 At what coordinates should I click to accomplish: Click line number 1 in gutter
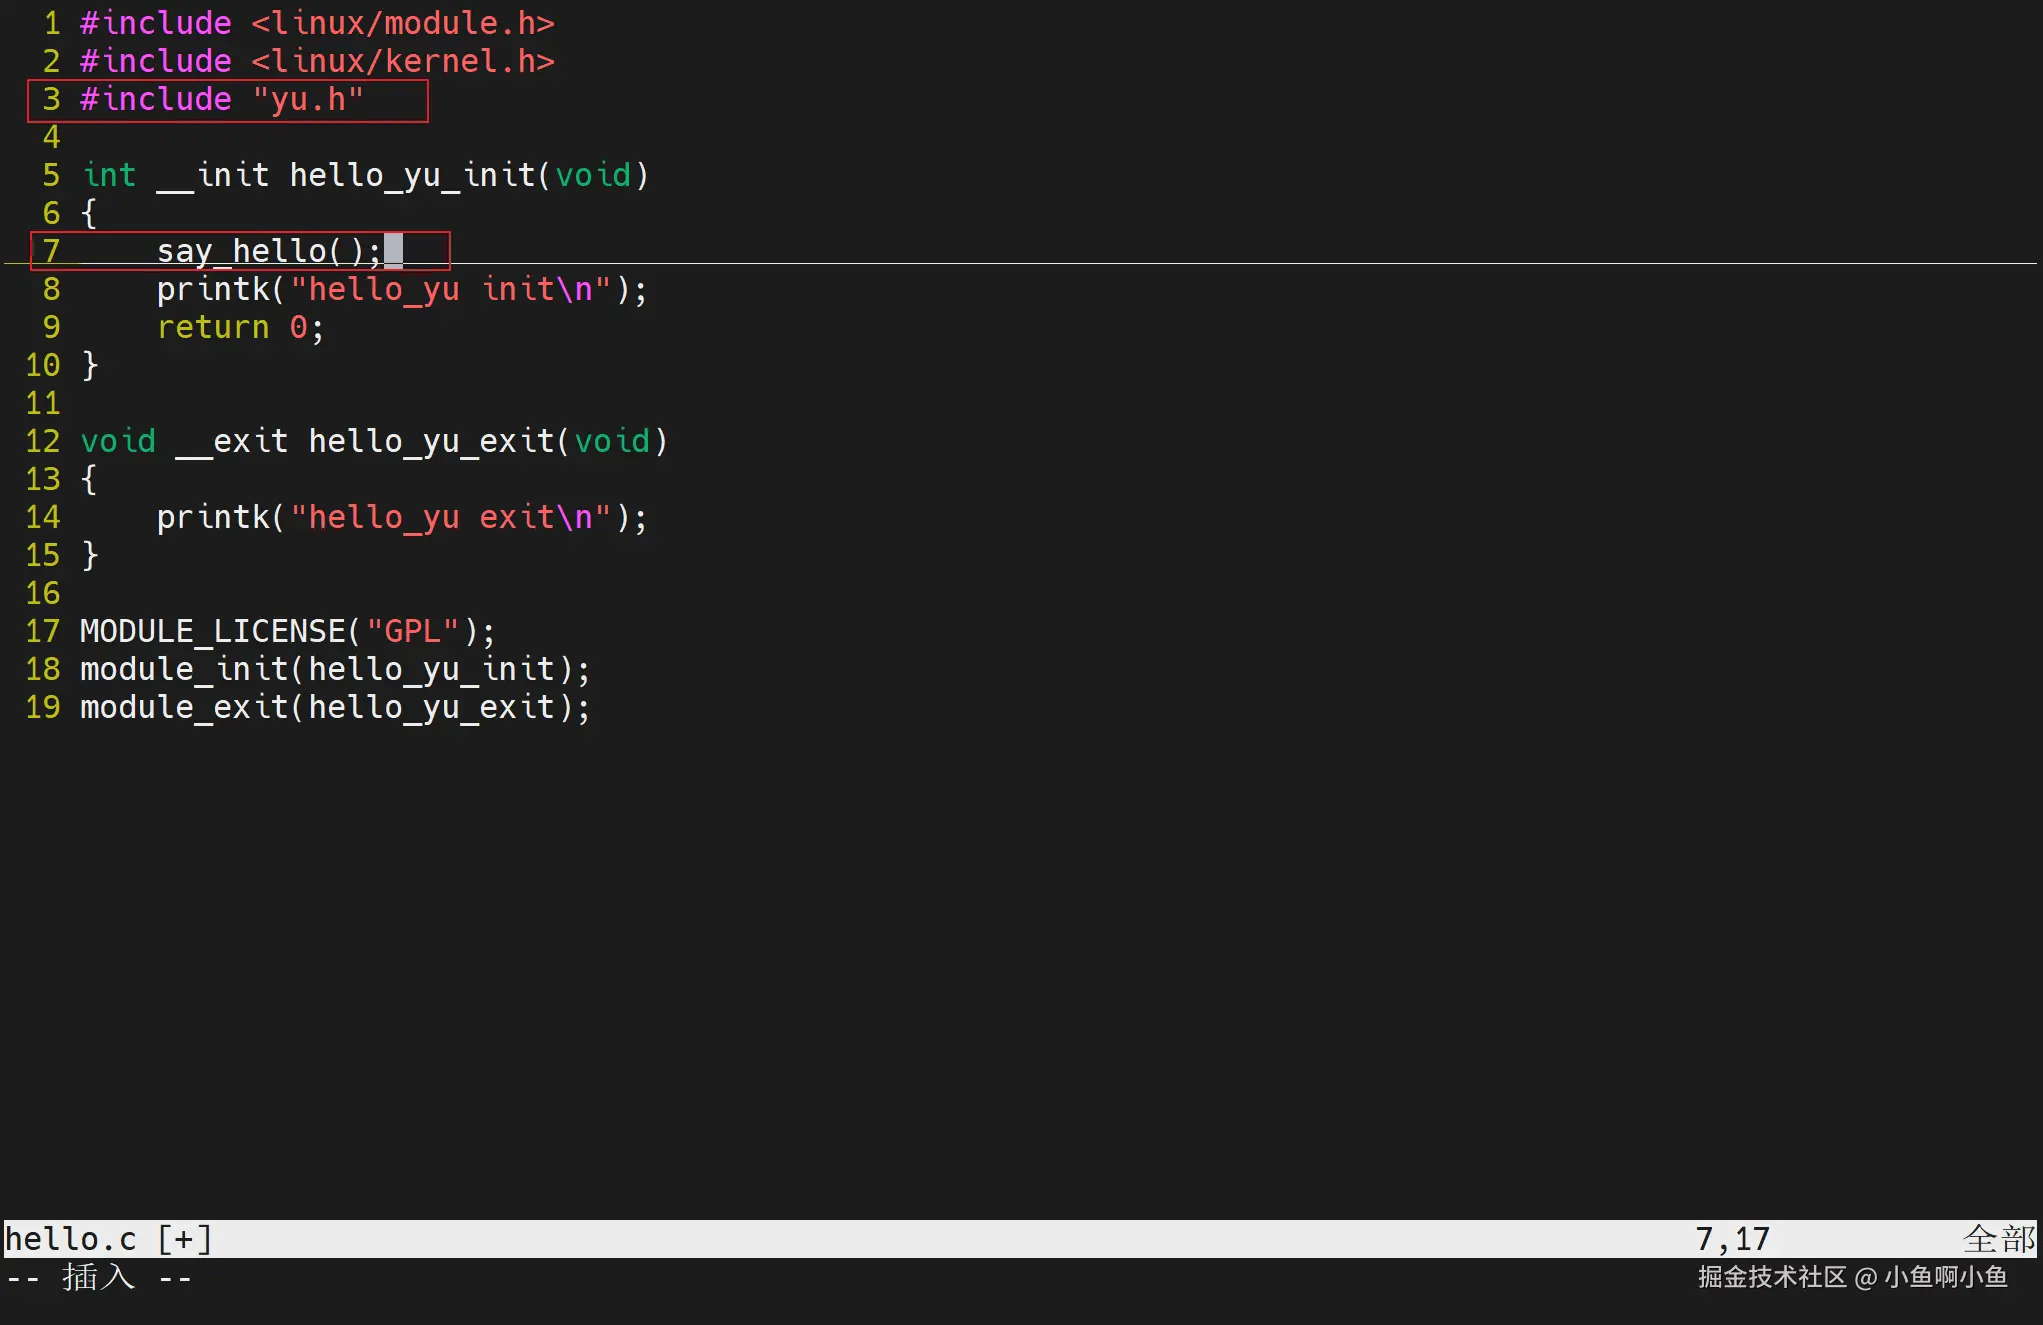point(52,23)
